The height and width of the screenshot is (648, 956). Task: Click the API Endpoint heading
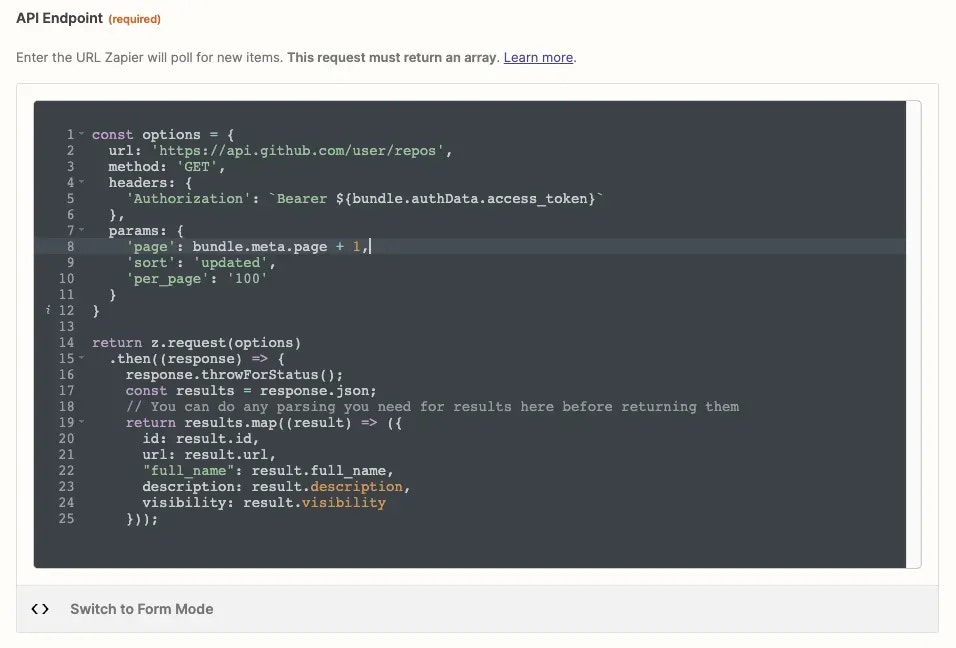(59, 18)
